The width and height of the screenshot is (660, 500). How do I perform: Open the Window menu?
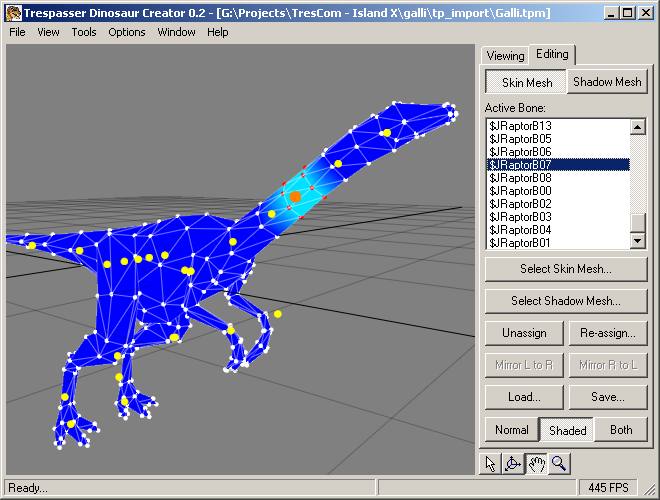176,32
